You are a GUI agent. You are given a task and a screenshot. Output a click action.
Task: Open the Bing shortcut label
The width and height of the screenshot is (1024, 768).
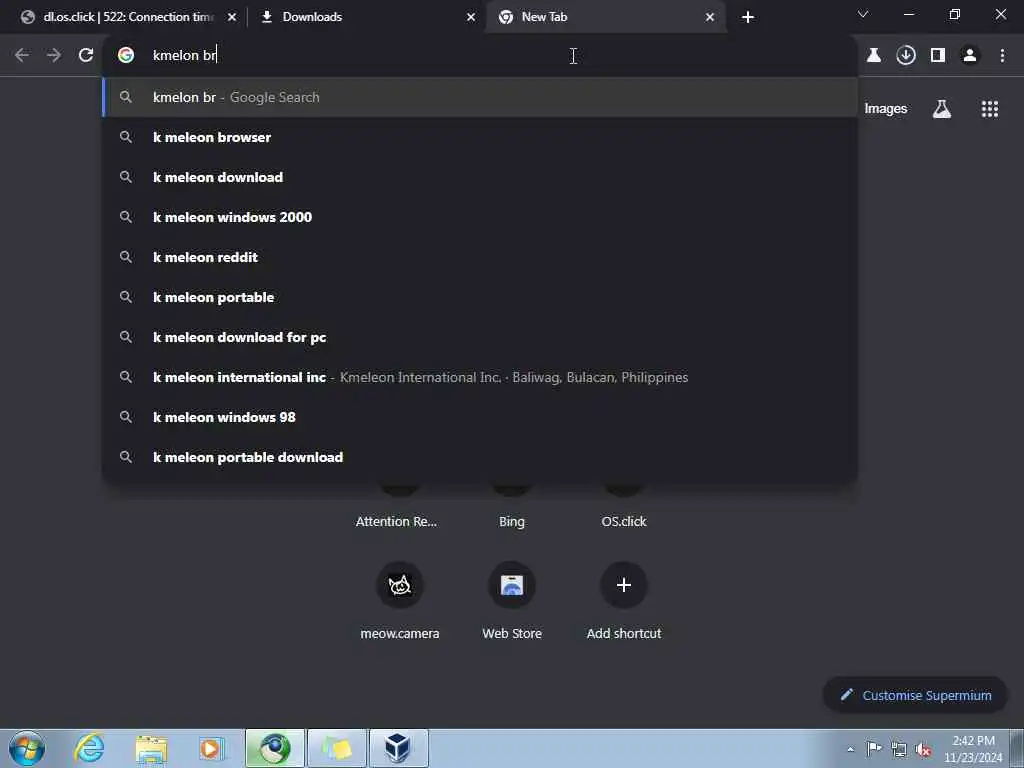coord(512,522)
